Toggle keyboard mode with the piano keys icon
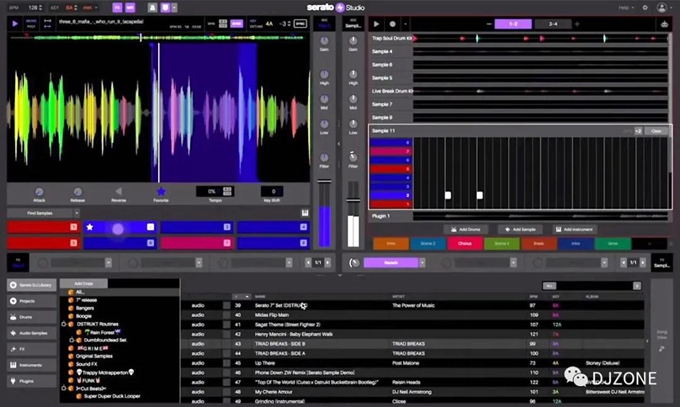Image resolution: width=680 pixels, height=407 pixels. (305, 213)
